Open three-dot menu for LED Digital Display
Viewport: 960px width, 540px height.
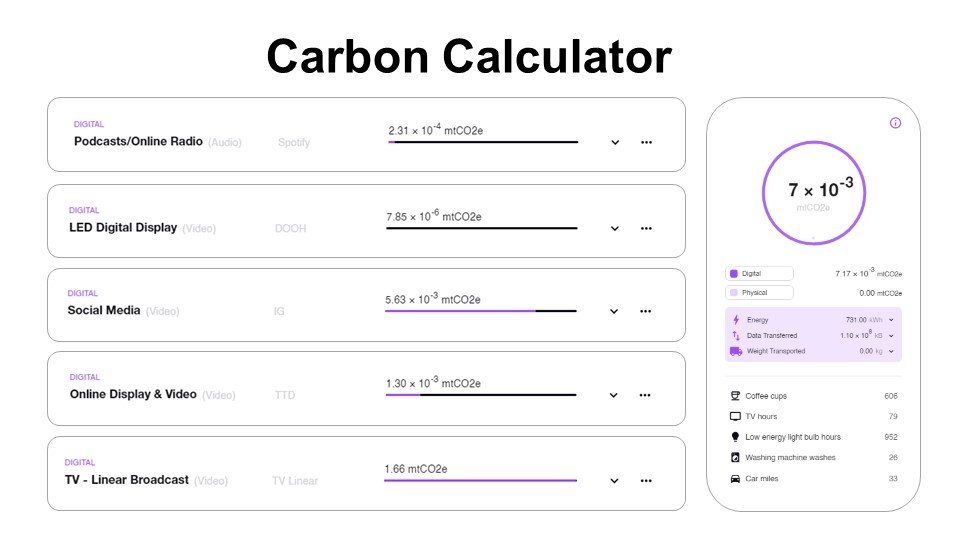[646, 228]
